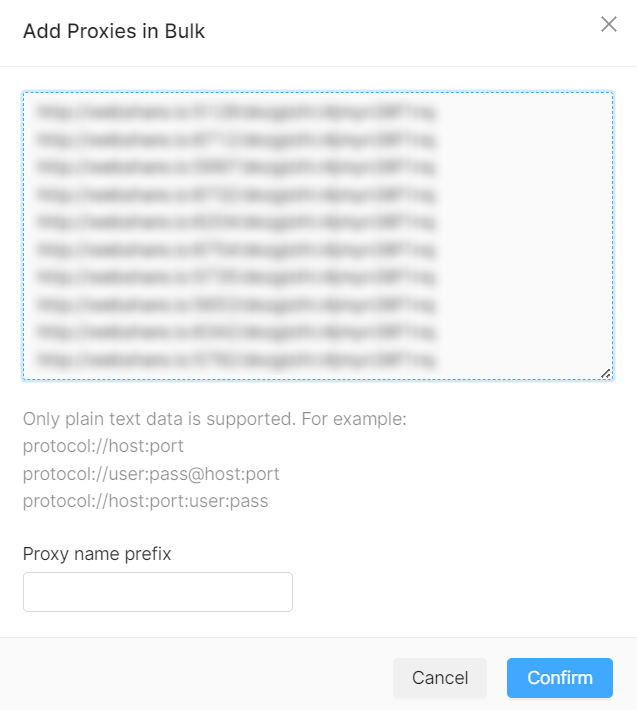Image resolution: width=637 pixels, height=710 pixels.
Task: Place cursor in third blurred proxy line
Action: pos(236,167)
